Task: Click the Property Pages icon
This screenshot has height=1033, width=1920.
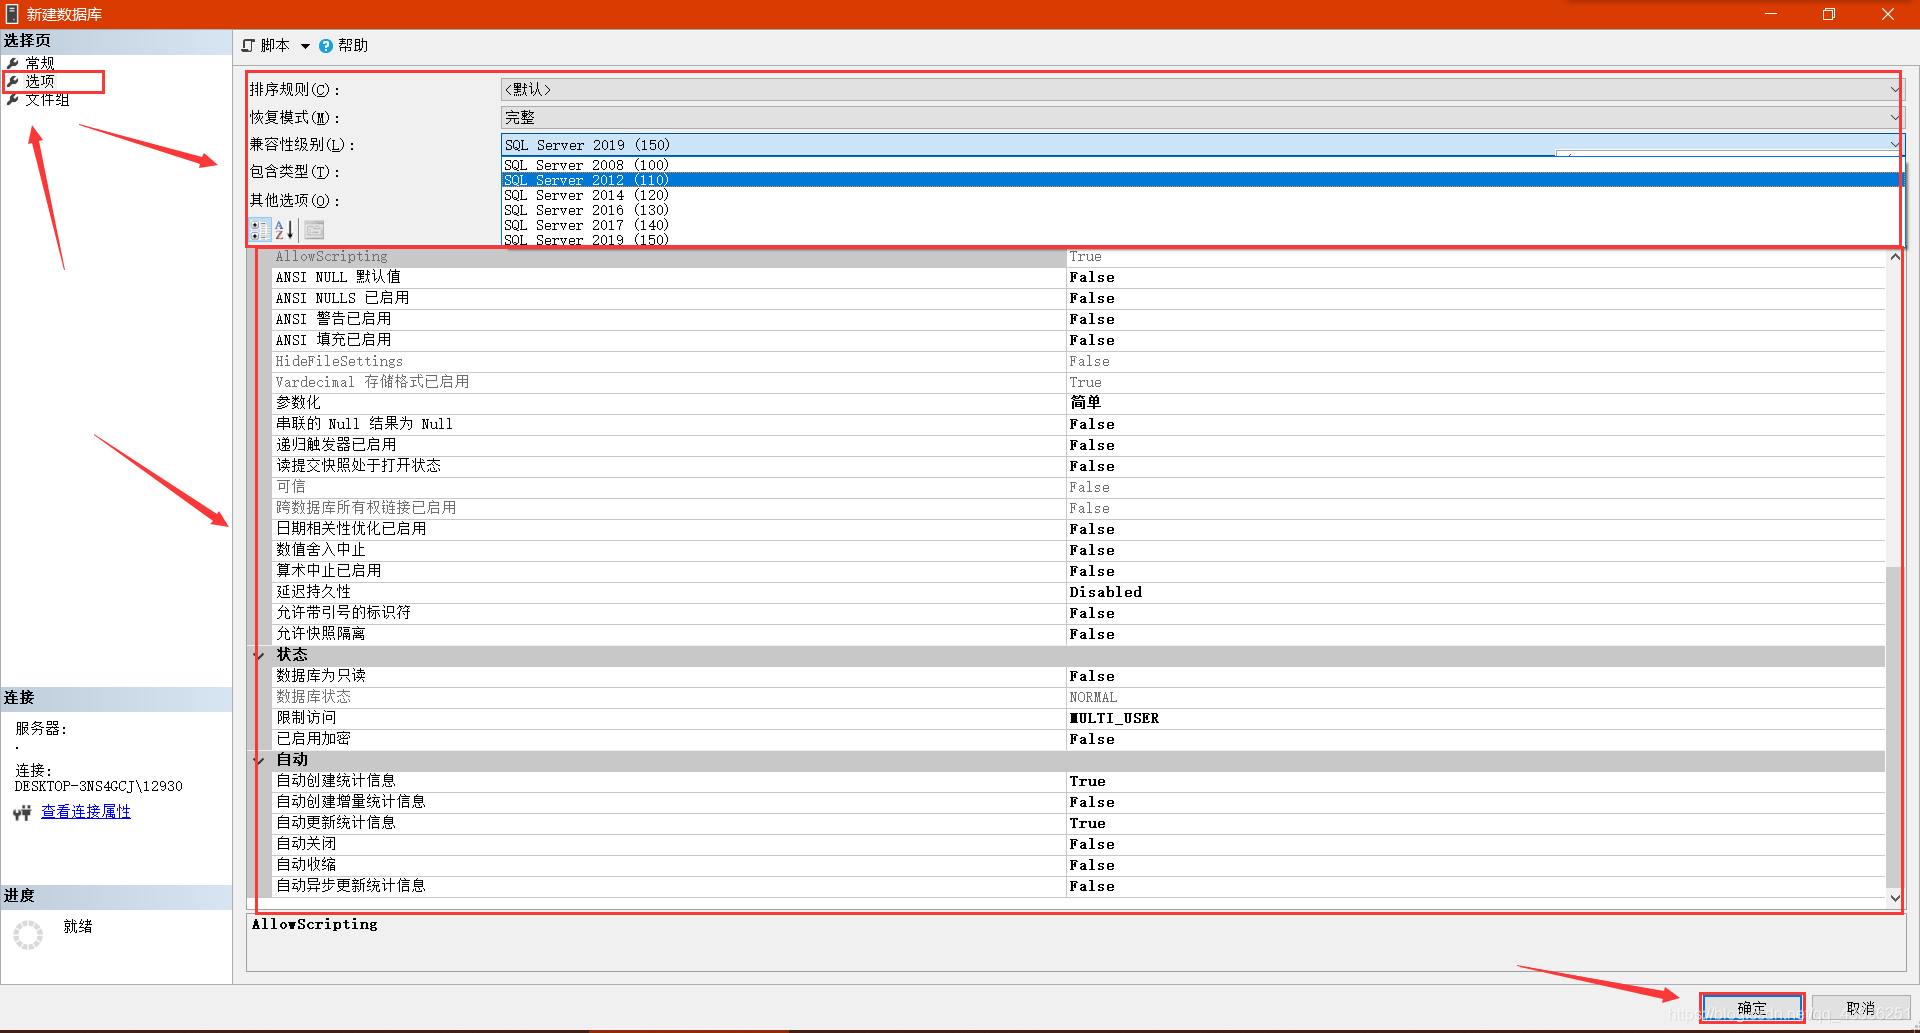Action: [x=314, y=230]
